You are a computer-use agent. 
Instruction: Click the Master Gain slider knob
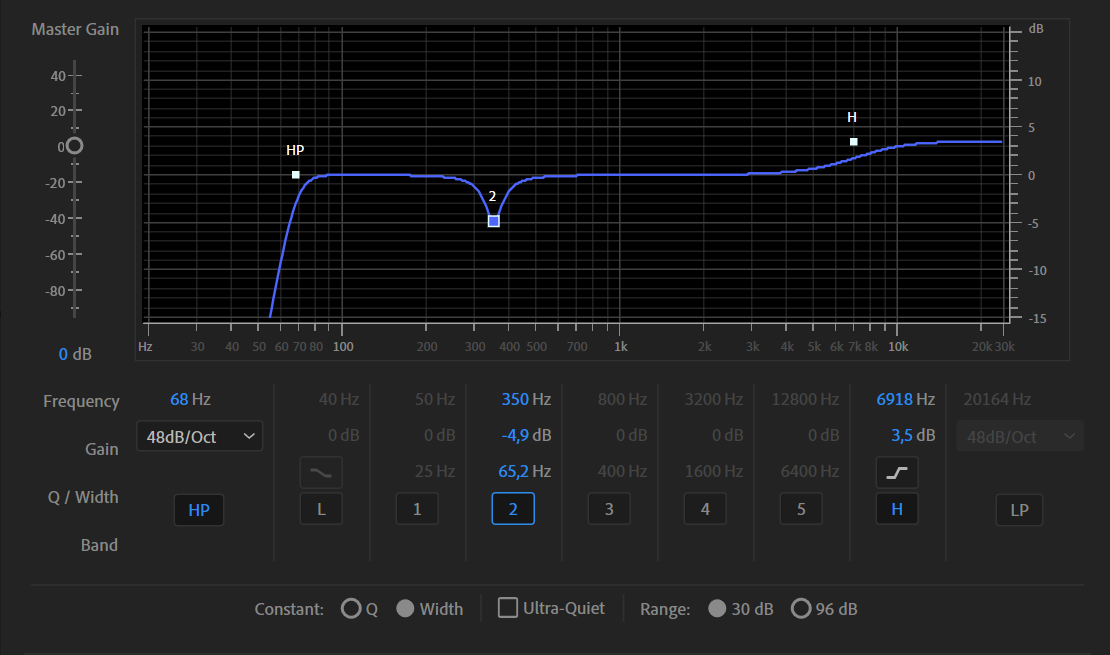pos(74,146)
